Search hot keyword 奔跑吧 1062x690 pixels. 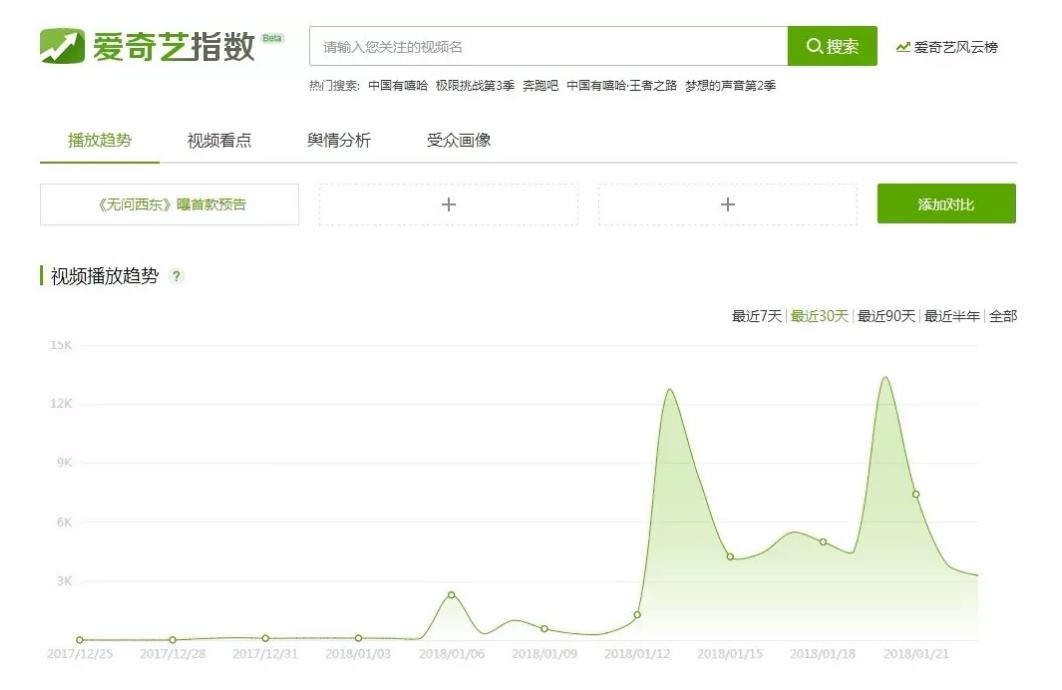pyautogui.click(x=540, y=85)
